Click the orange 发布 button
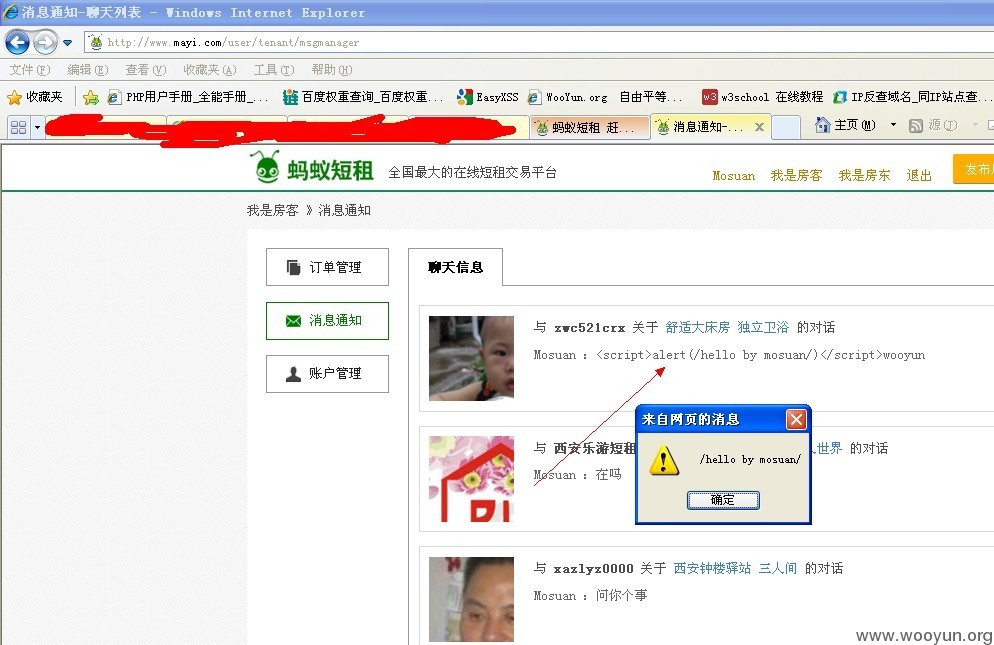The image size is (994, 645). [x=974, y=169]
